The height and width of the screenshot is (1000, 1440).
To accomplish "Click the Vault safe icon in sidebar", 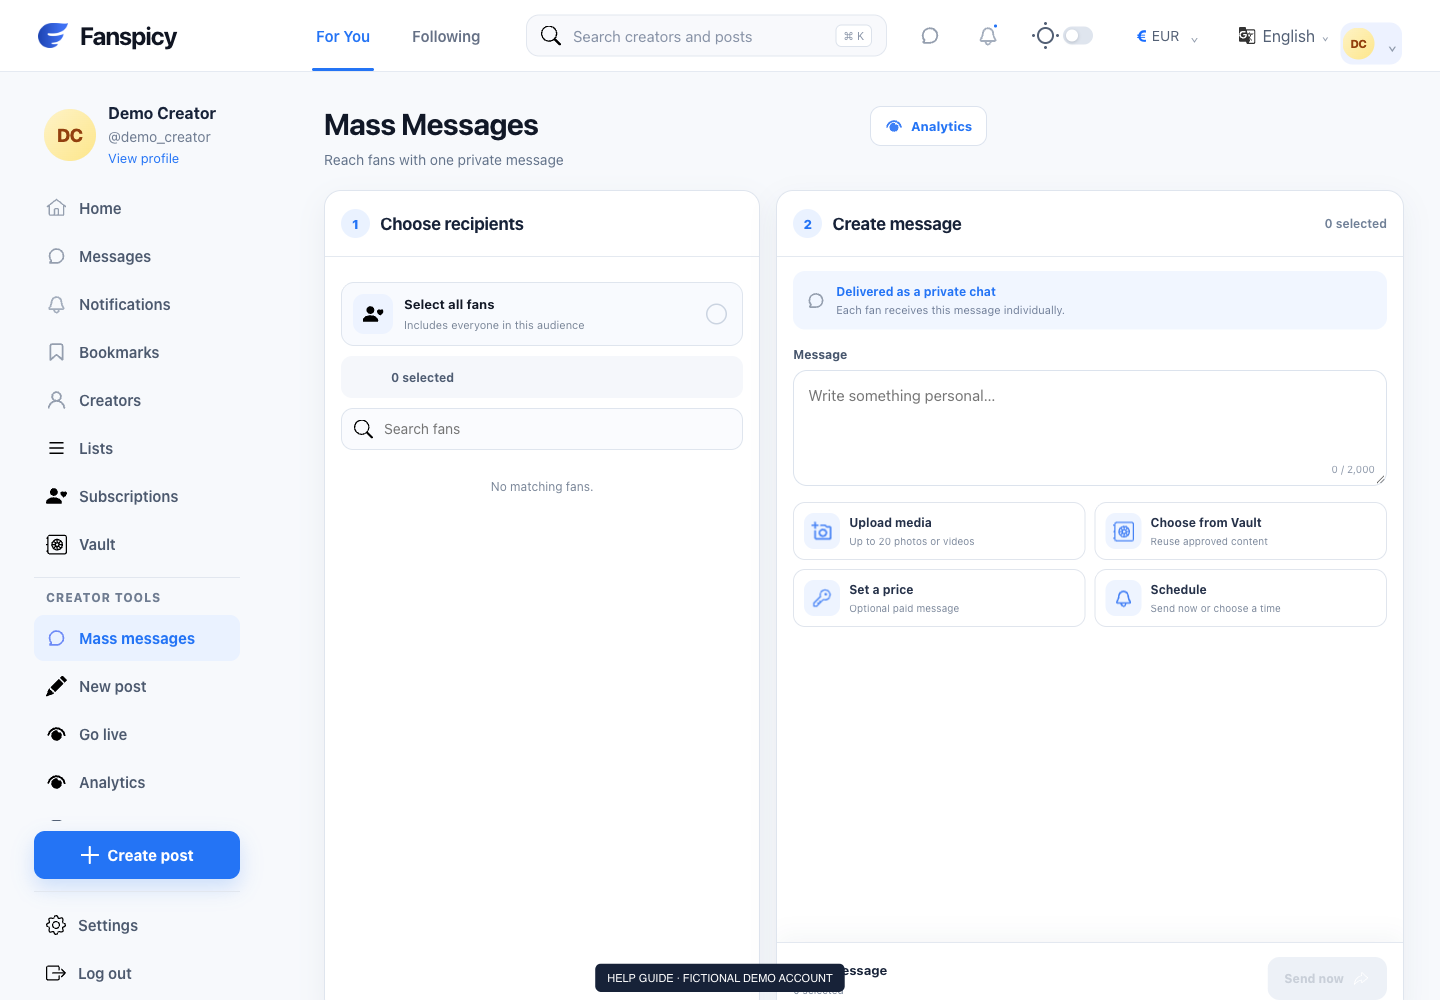I will point(57,544).
